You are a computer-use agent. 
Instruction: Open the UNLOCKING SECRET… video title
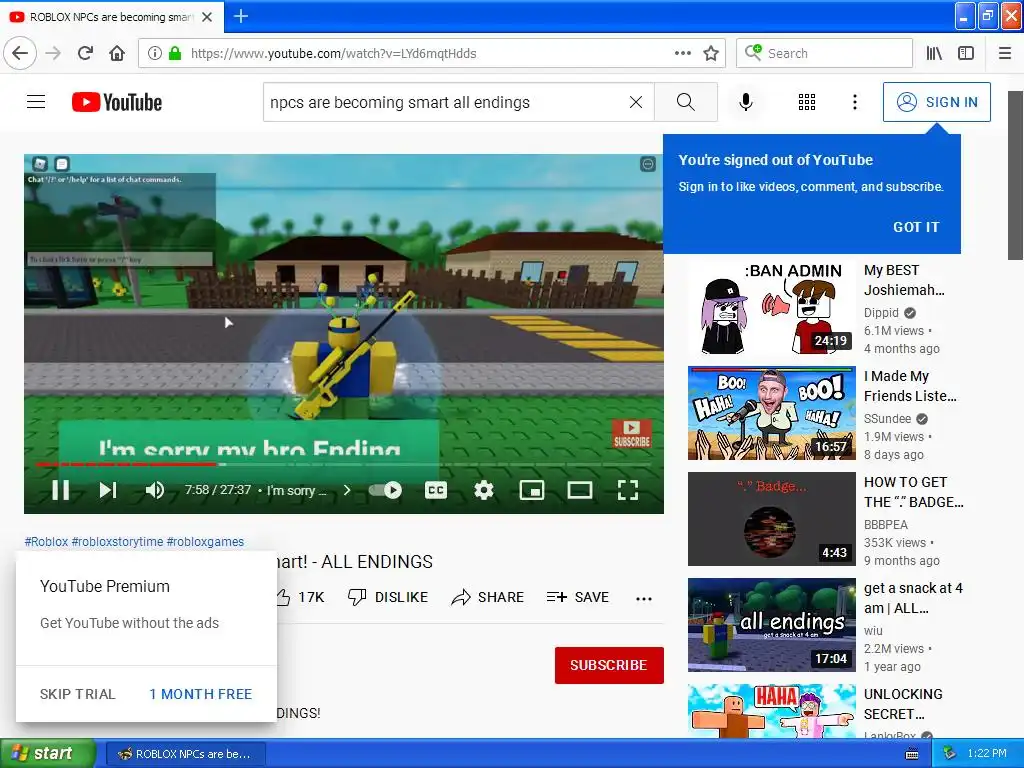click(x=903, y=703)
